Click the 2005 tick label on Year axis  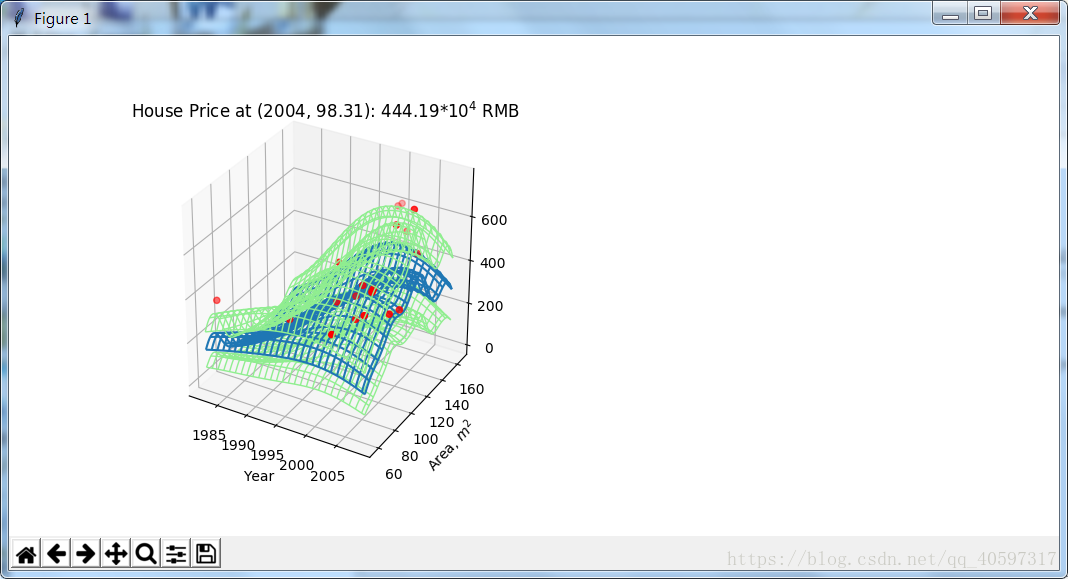point(326,474)
